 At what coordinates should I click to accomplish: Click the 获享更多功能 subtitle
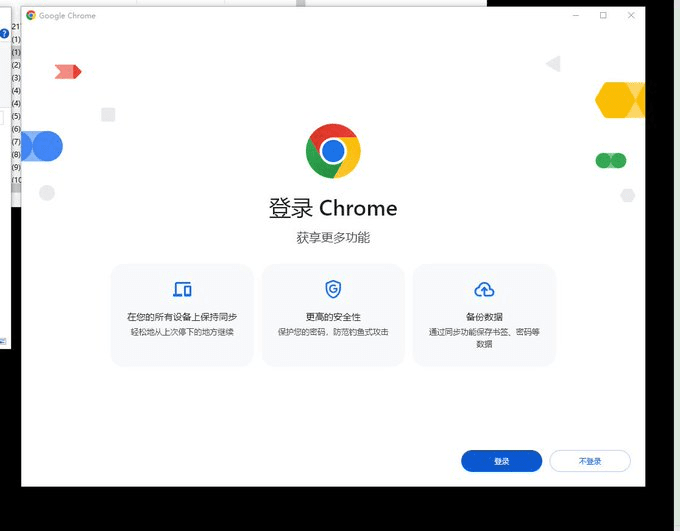click(x=333, y=238)
